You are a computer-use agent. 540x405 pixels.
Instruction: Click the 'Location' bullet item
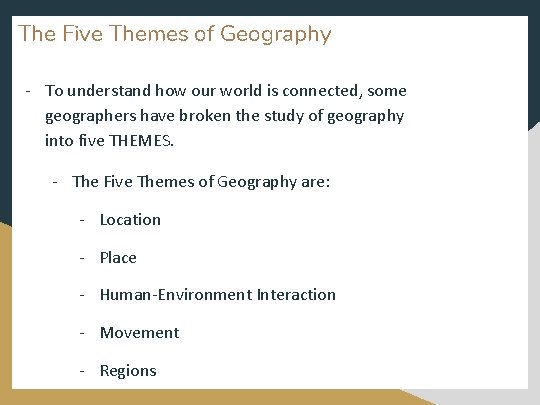pos(130,220)
